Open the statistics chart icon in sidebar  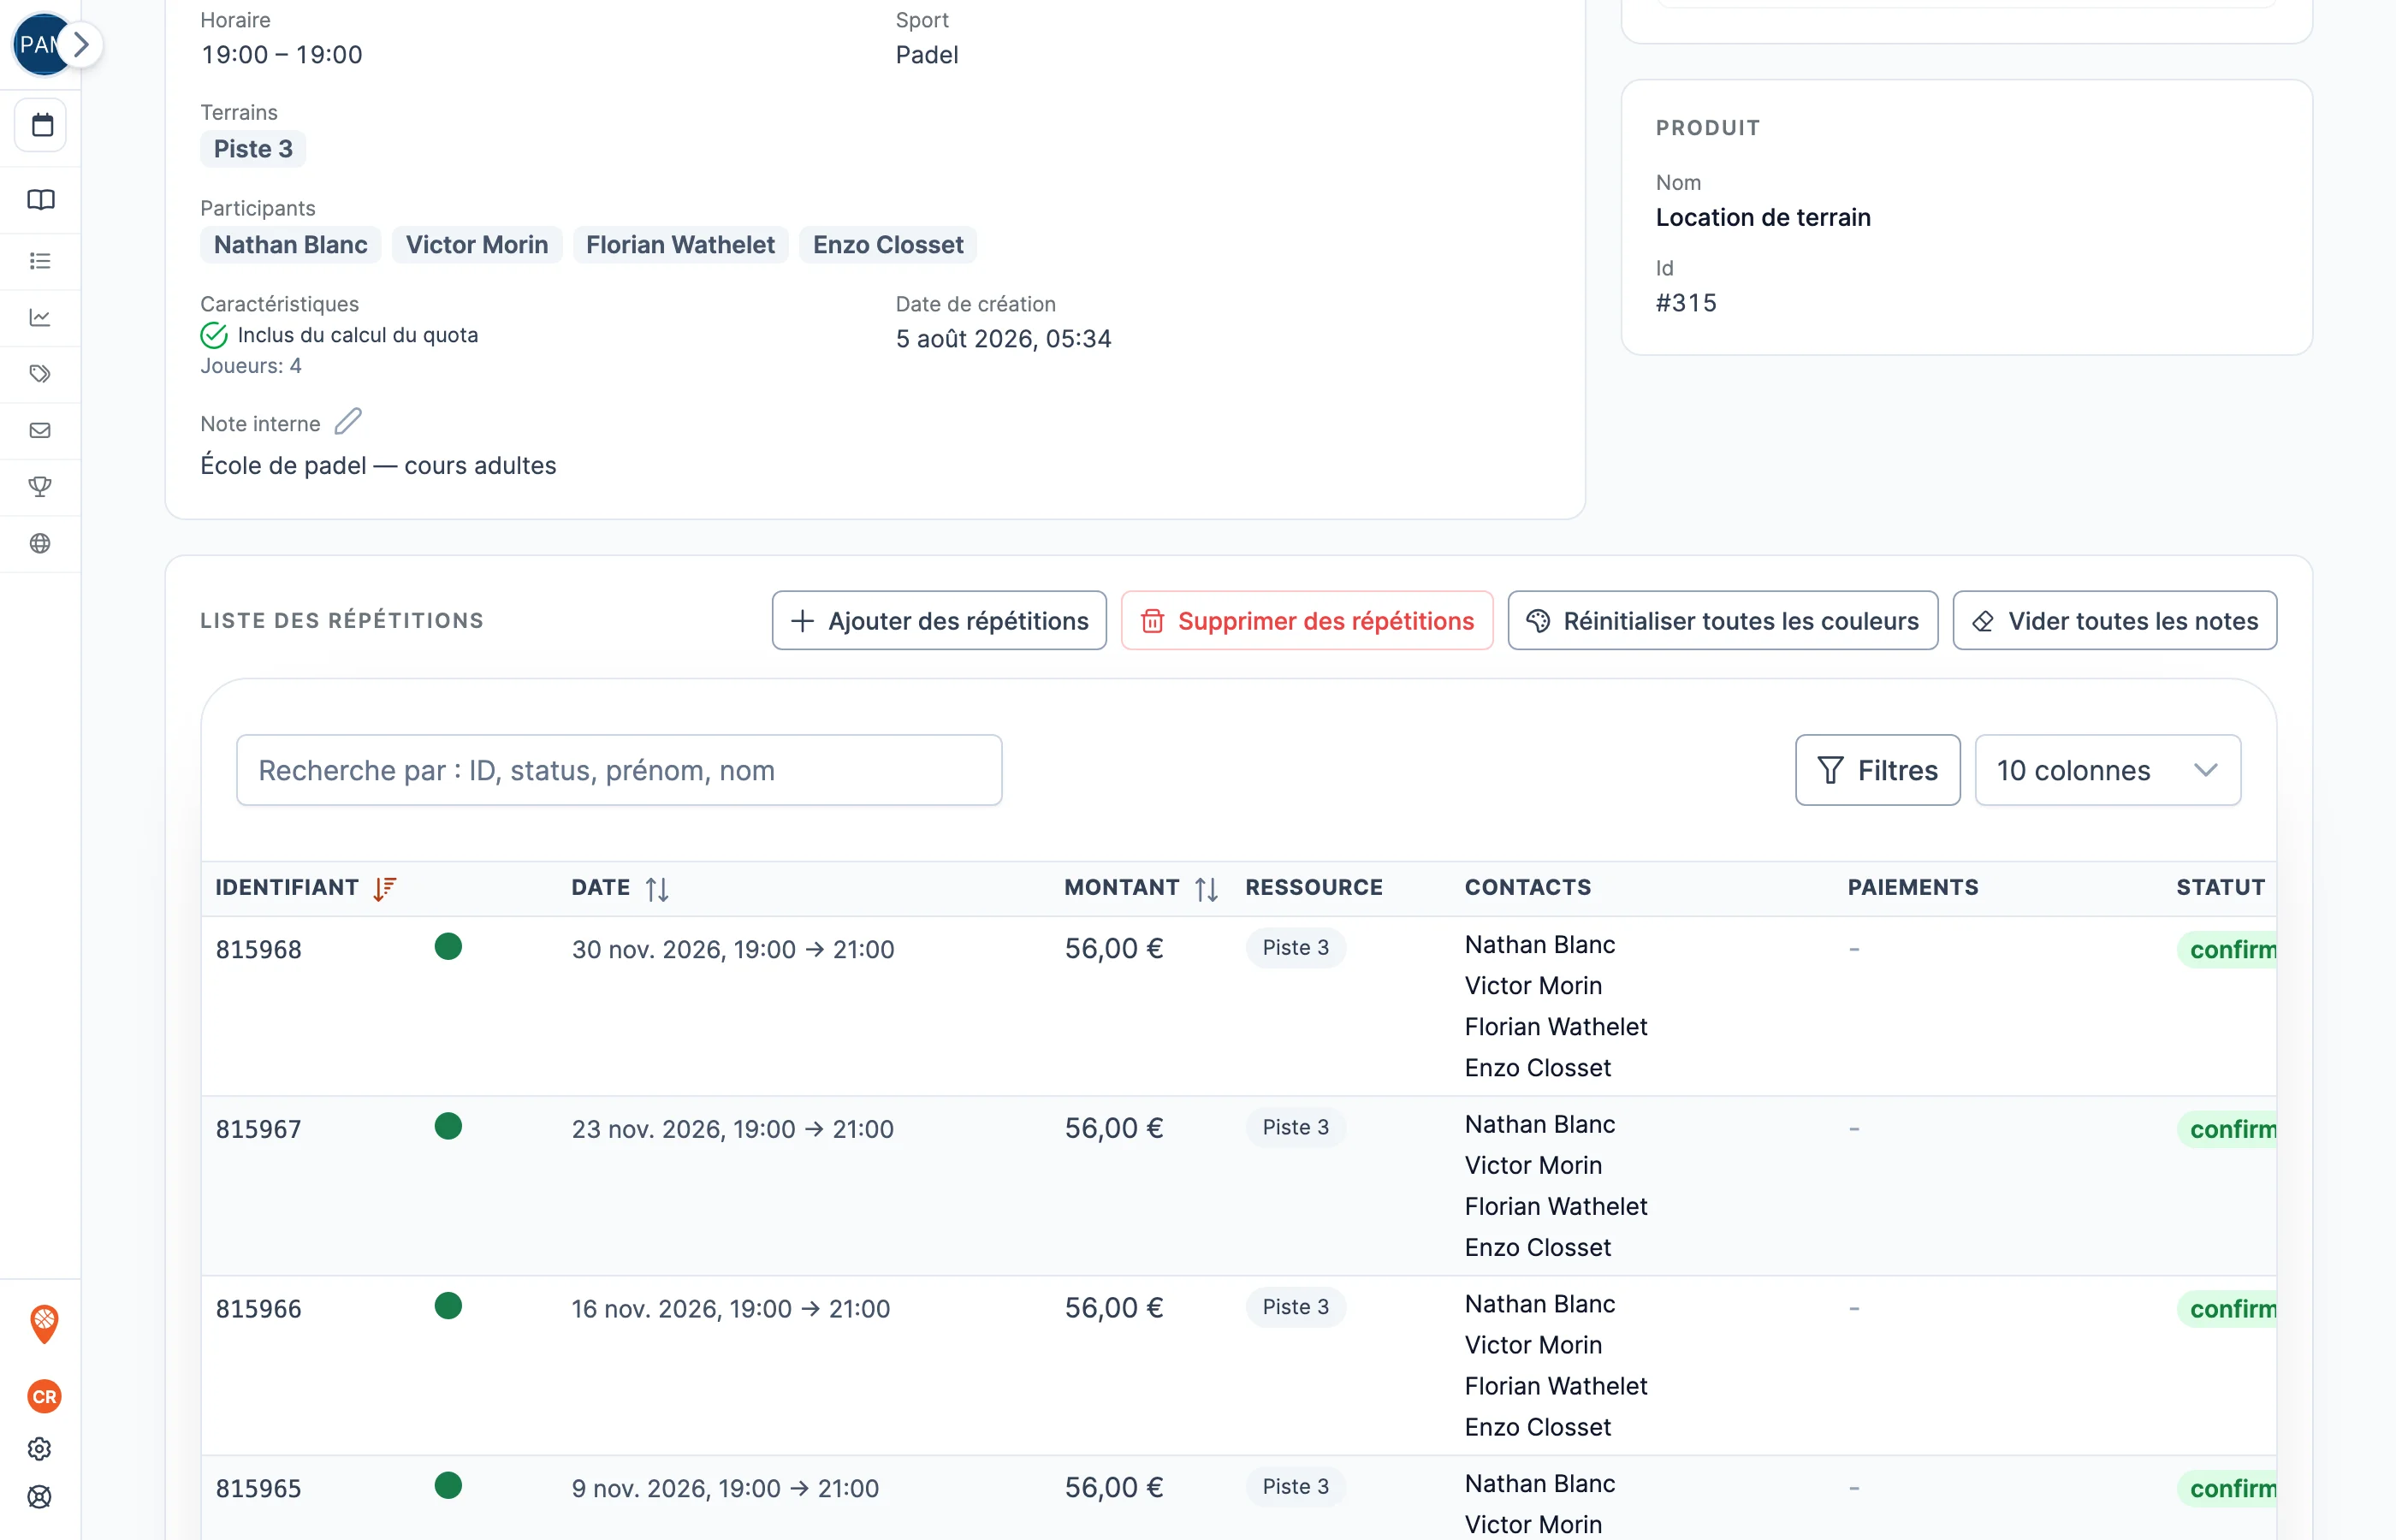click(40, 318)
